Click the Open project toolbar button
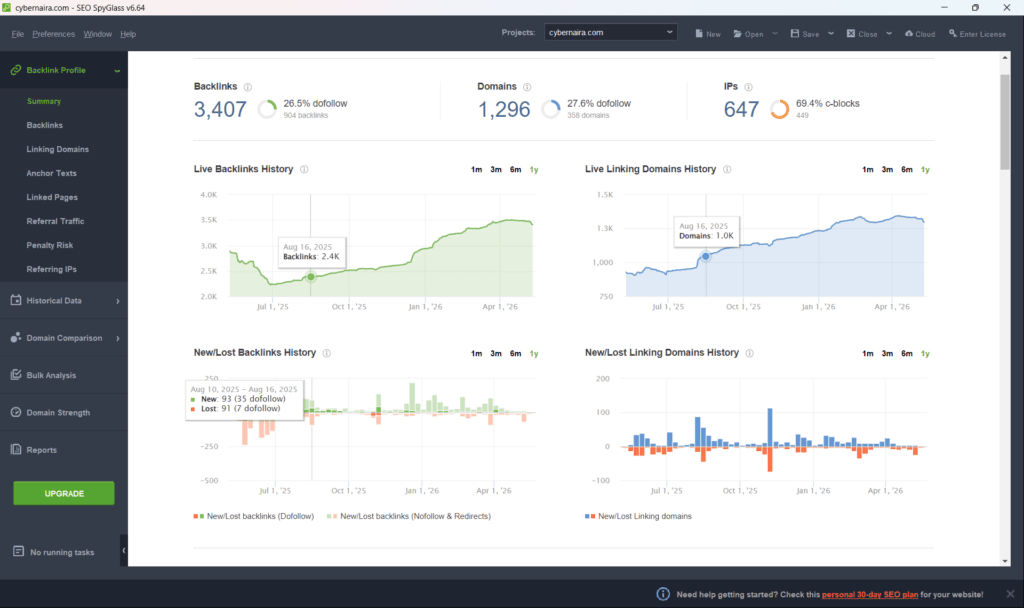Image resolution: width=1024 pixels, height=608 pixels. 748,34
